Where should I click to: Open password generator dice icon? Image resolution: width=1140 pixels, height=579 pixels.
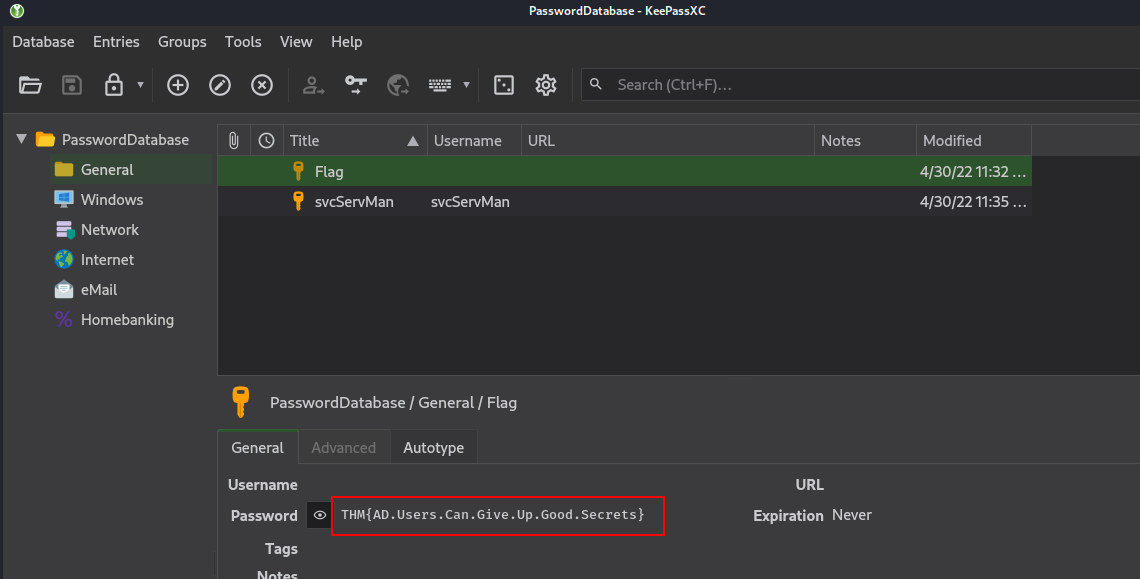pyautogui.click(x=504, y=85)
